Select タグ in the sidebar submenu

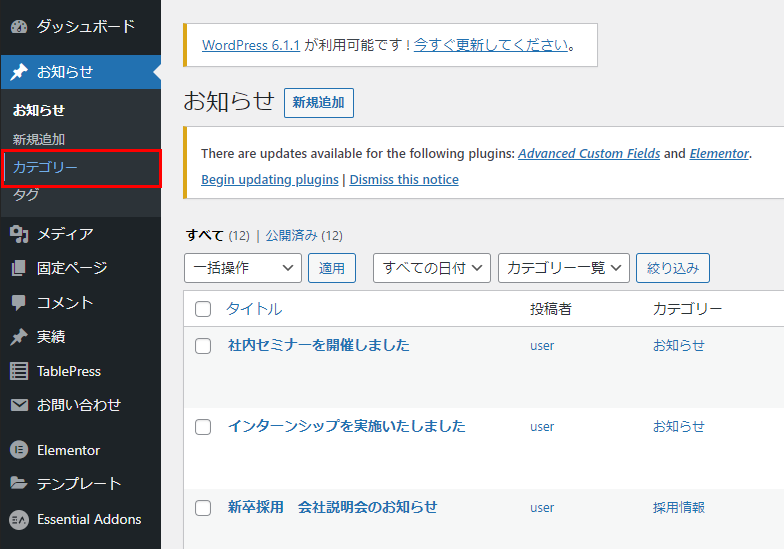pyautogui.click(x=26, y=195)
